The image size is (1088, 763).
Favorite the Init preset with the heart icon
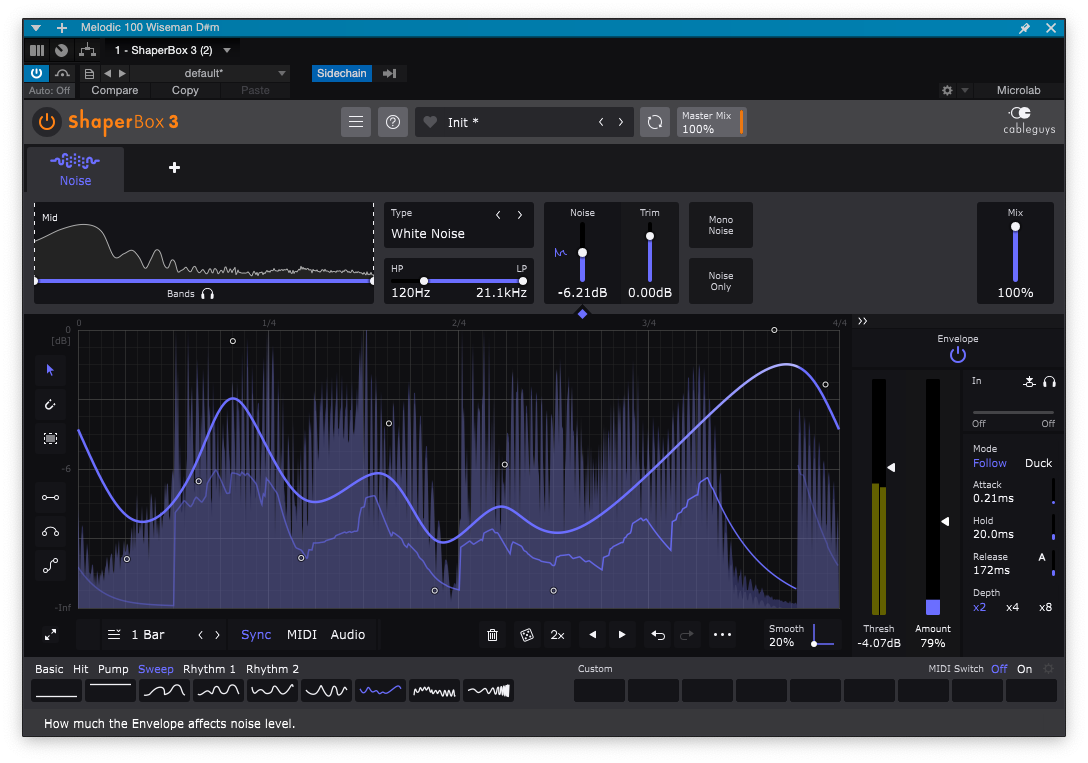(430, 122)
